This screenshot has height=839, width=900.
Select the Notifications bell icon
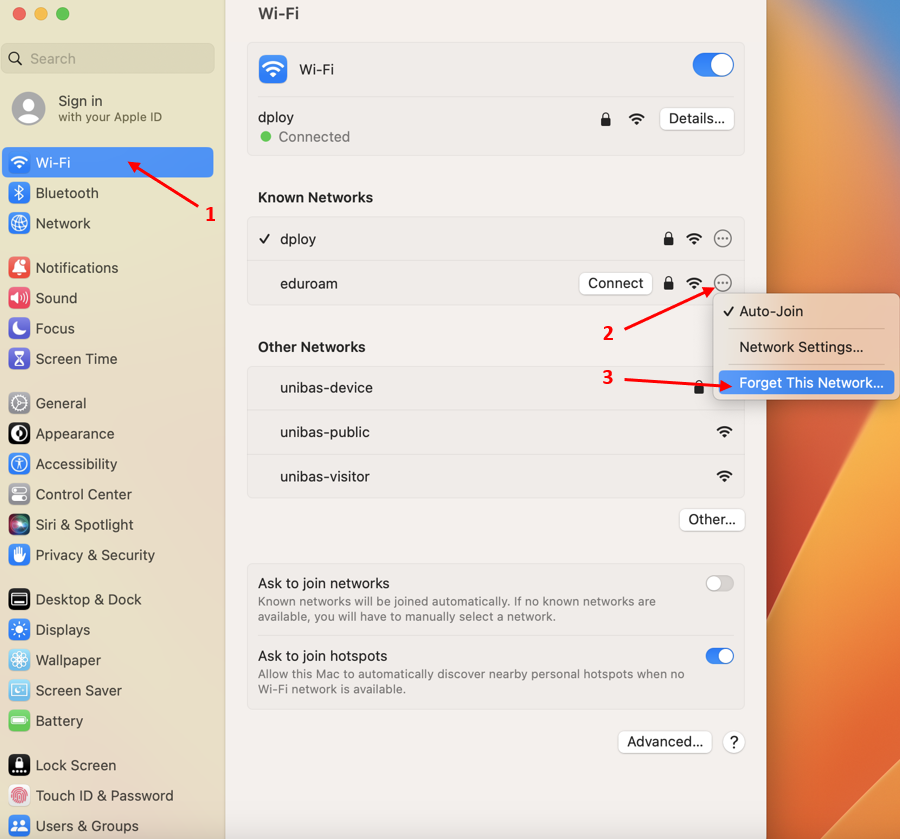pyautogui.click(x=19, y=268)
